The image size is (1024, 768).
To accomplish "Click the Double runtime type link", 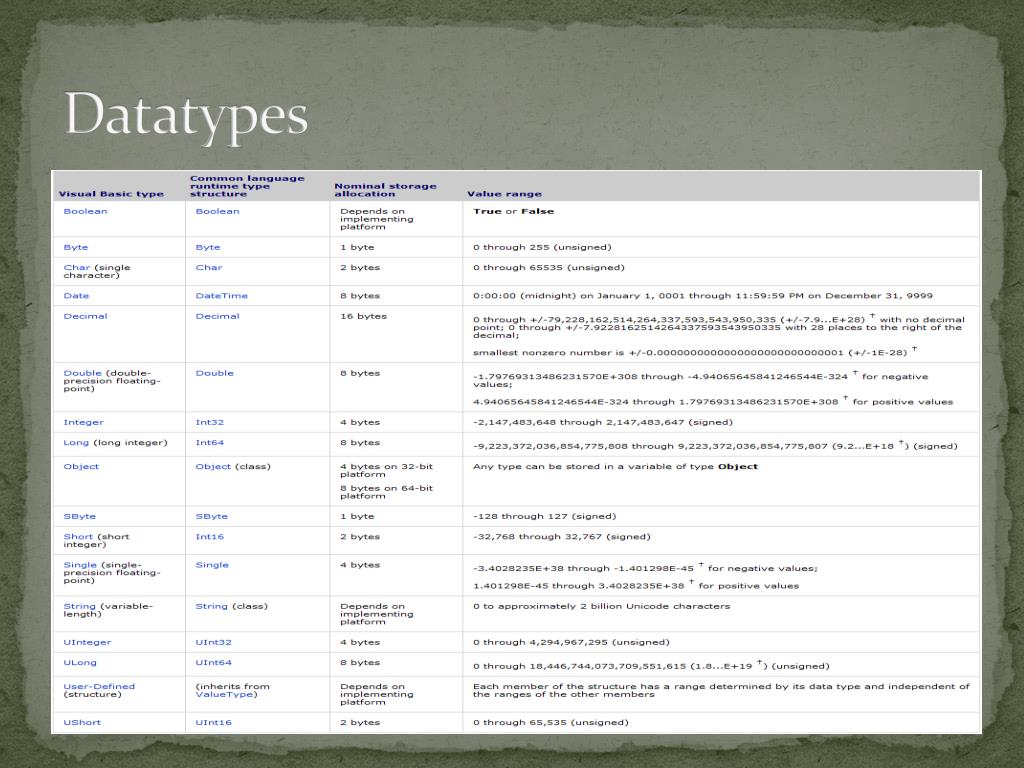I will coord(214,374).
